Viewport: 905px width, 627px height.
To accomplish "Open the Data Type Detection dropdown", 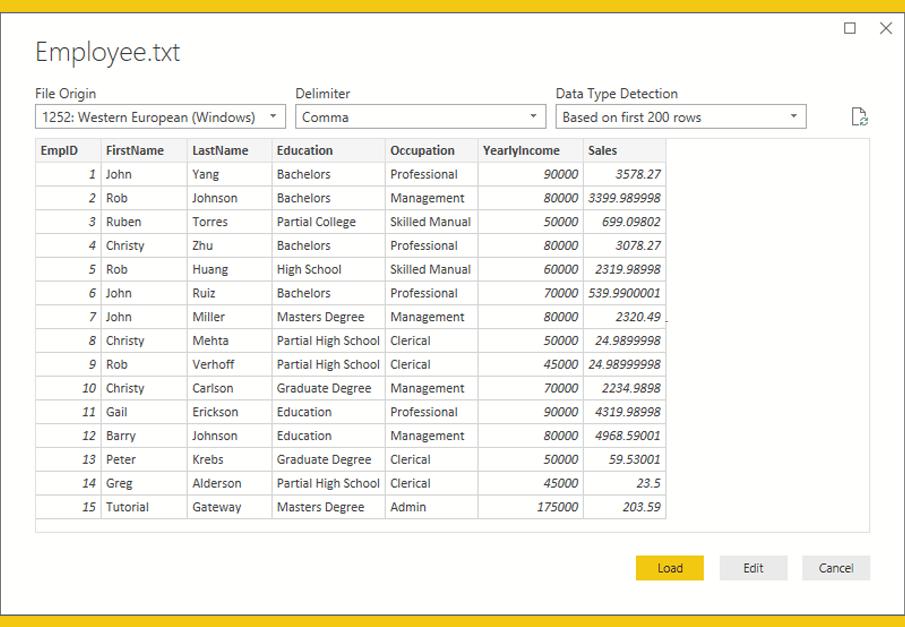I will (680, 117).
